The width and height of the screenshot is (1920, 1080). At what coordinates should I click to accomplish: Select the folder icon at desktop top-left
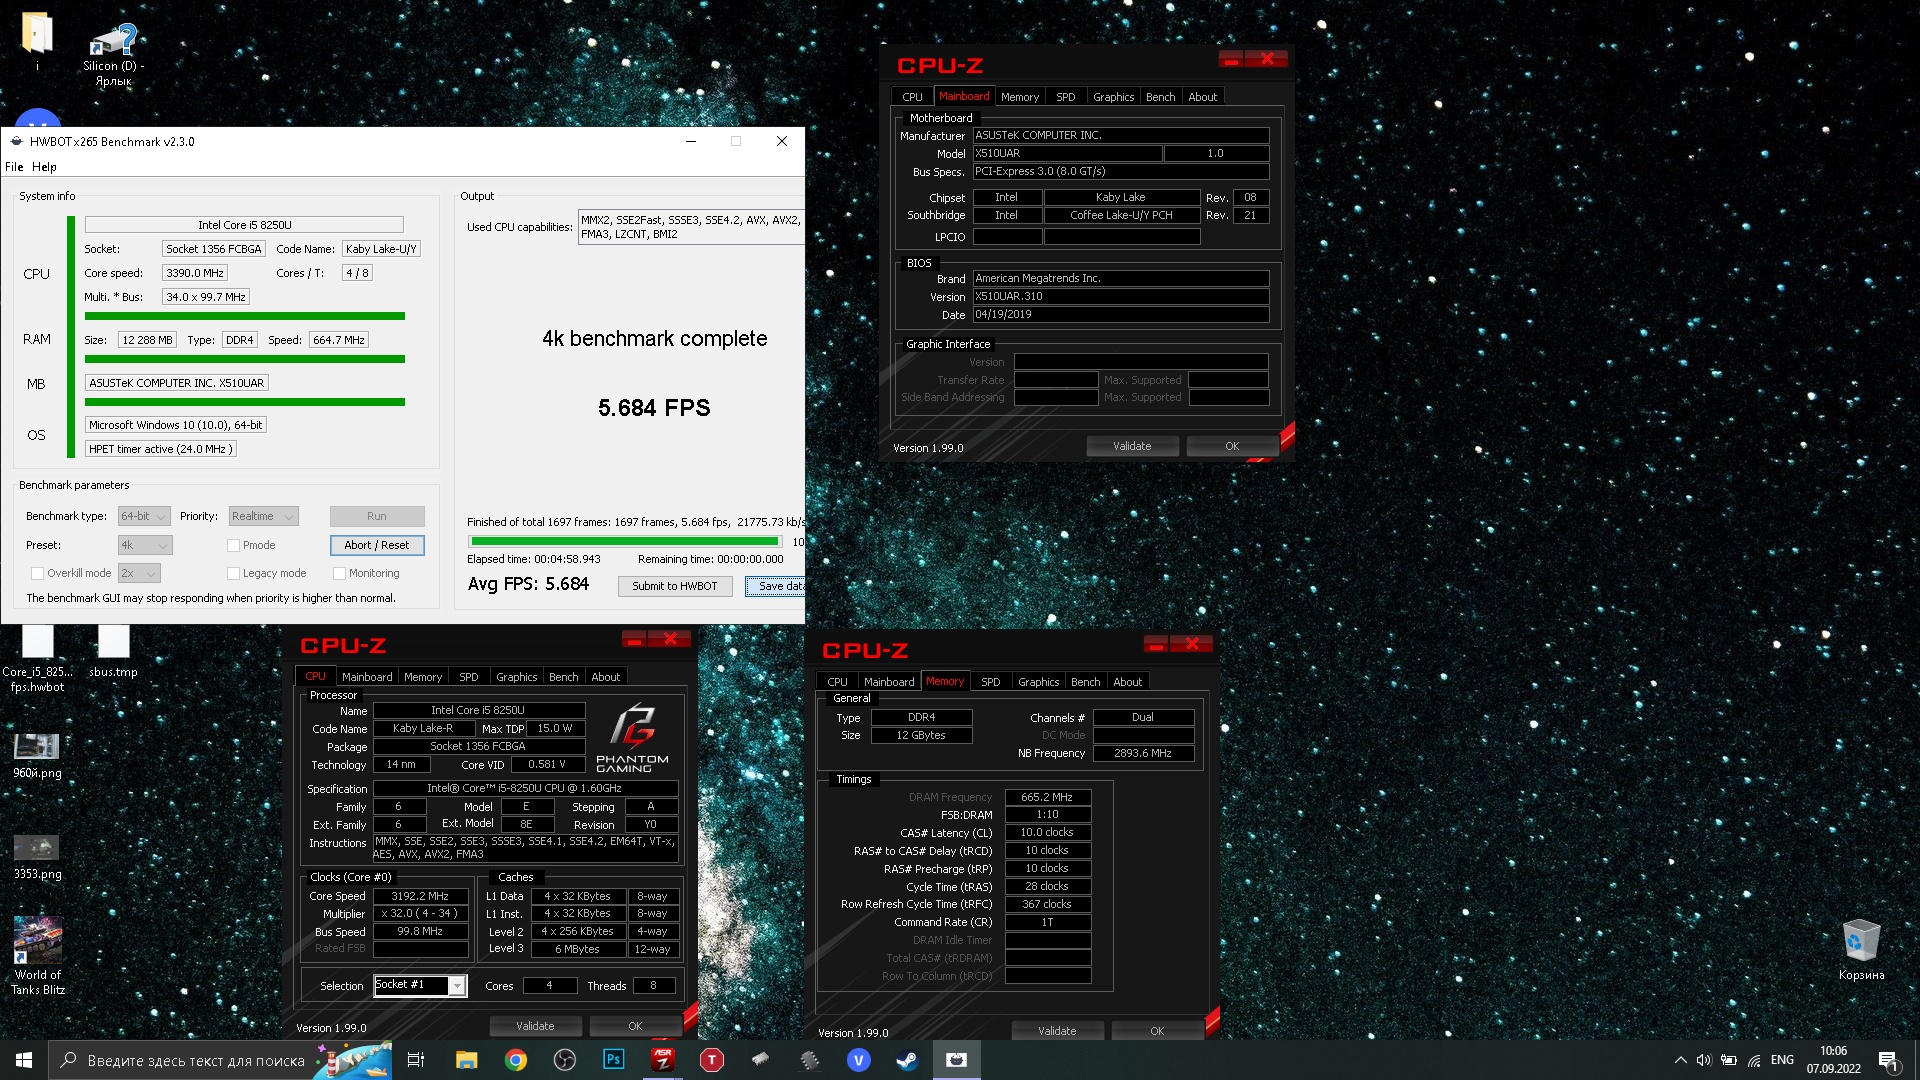(37, 40)
